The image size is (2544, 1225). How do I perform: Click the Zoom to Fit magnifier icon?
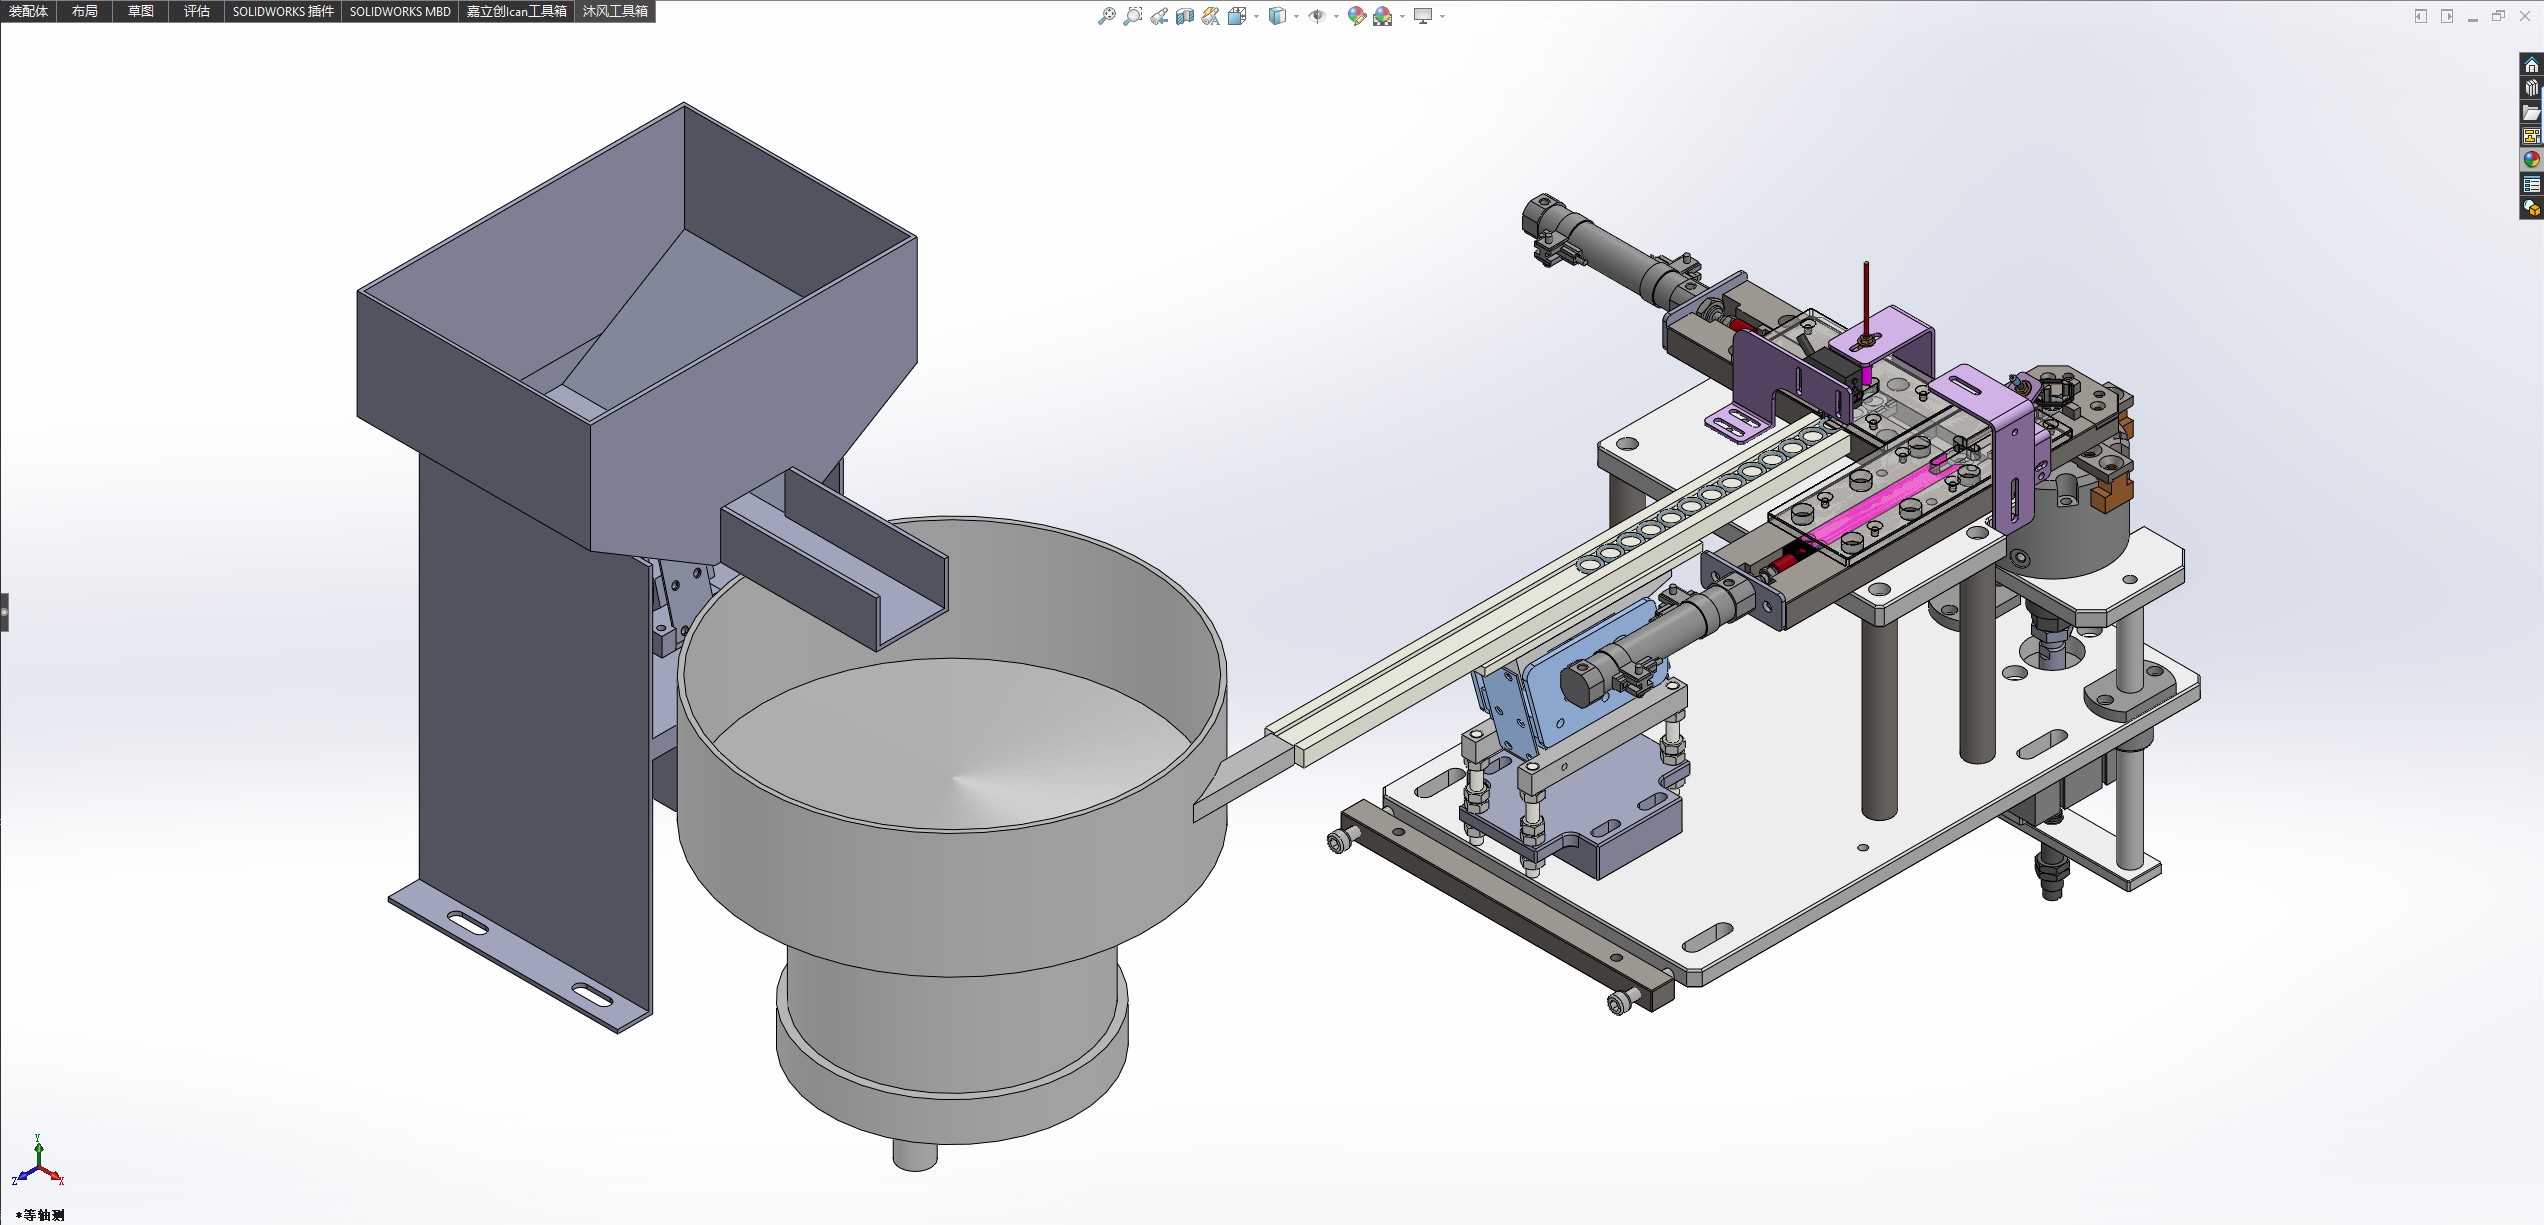pyautogui.click(x=1106, y=16)
